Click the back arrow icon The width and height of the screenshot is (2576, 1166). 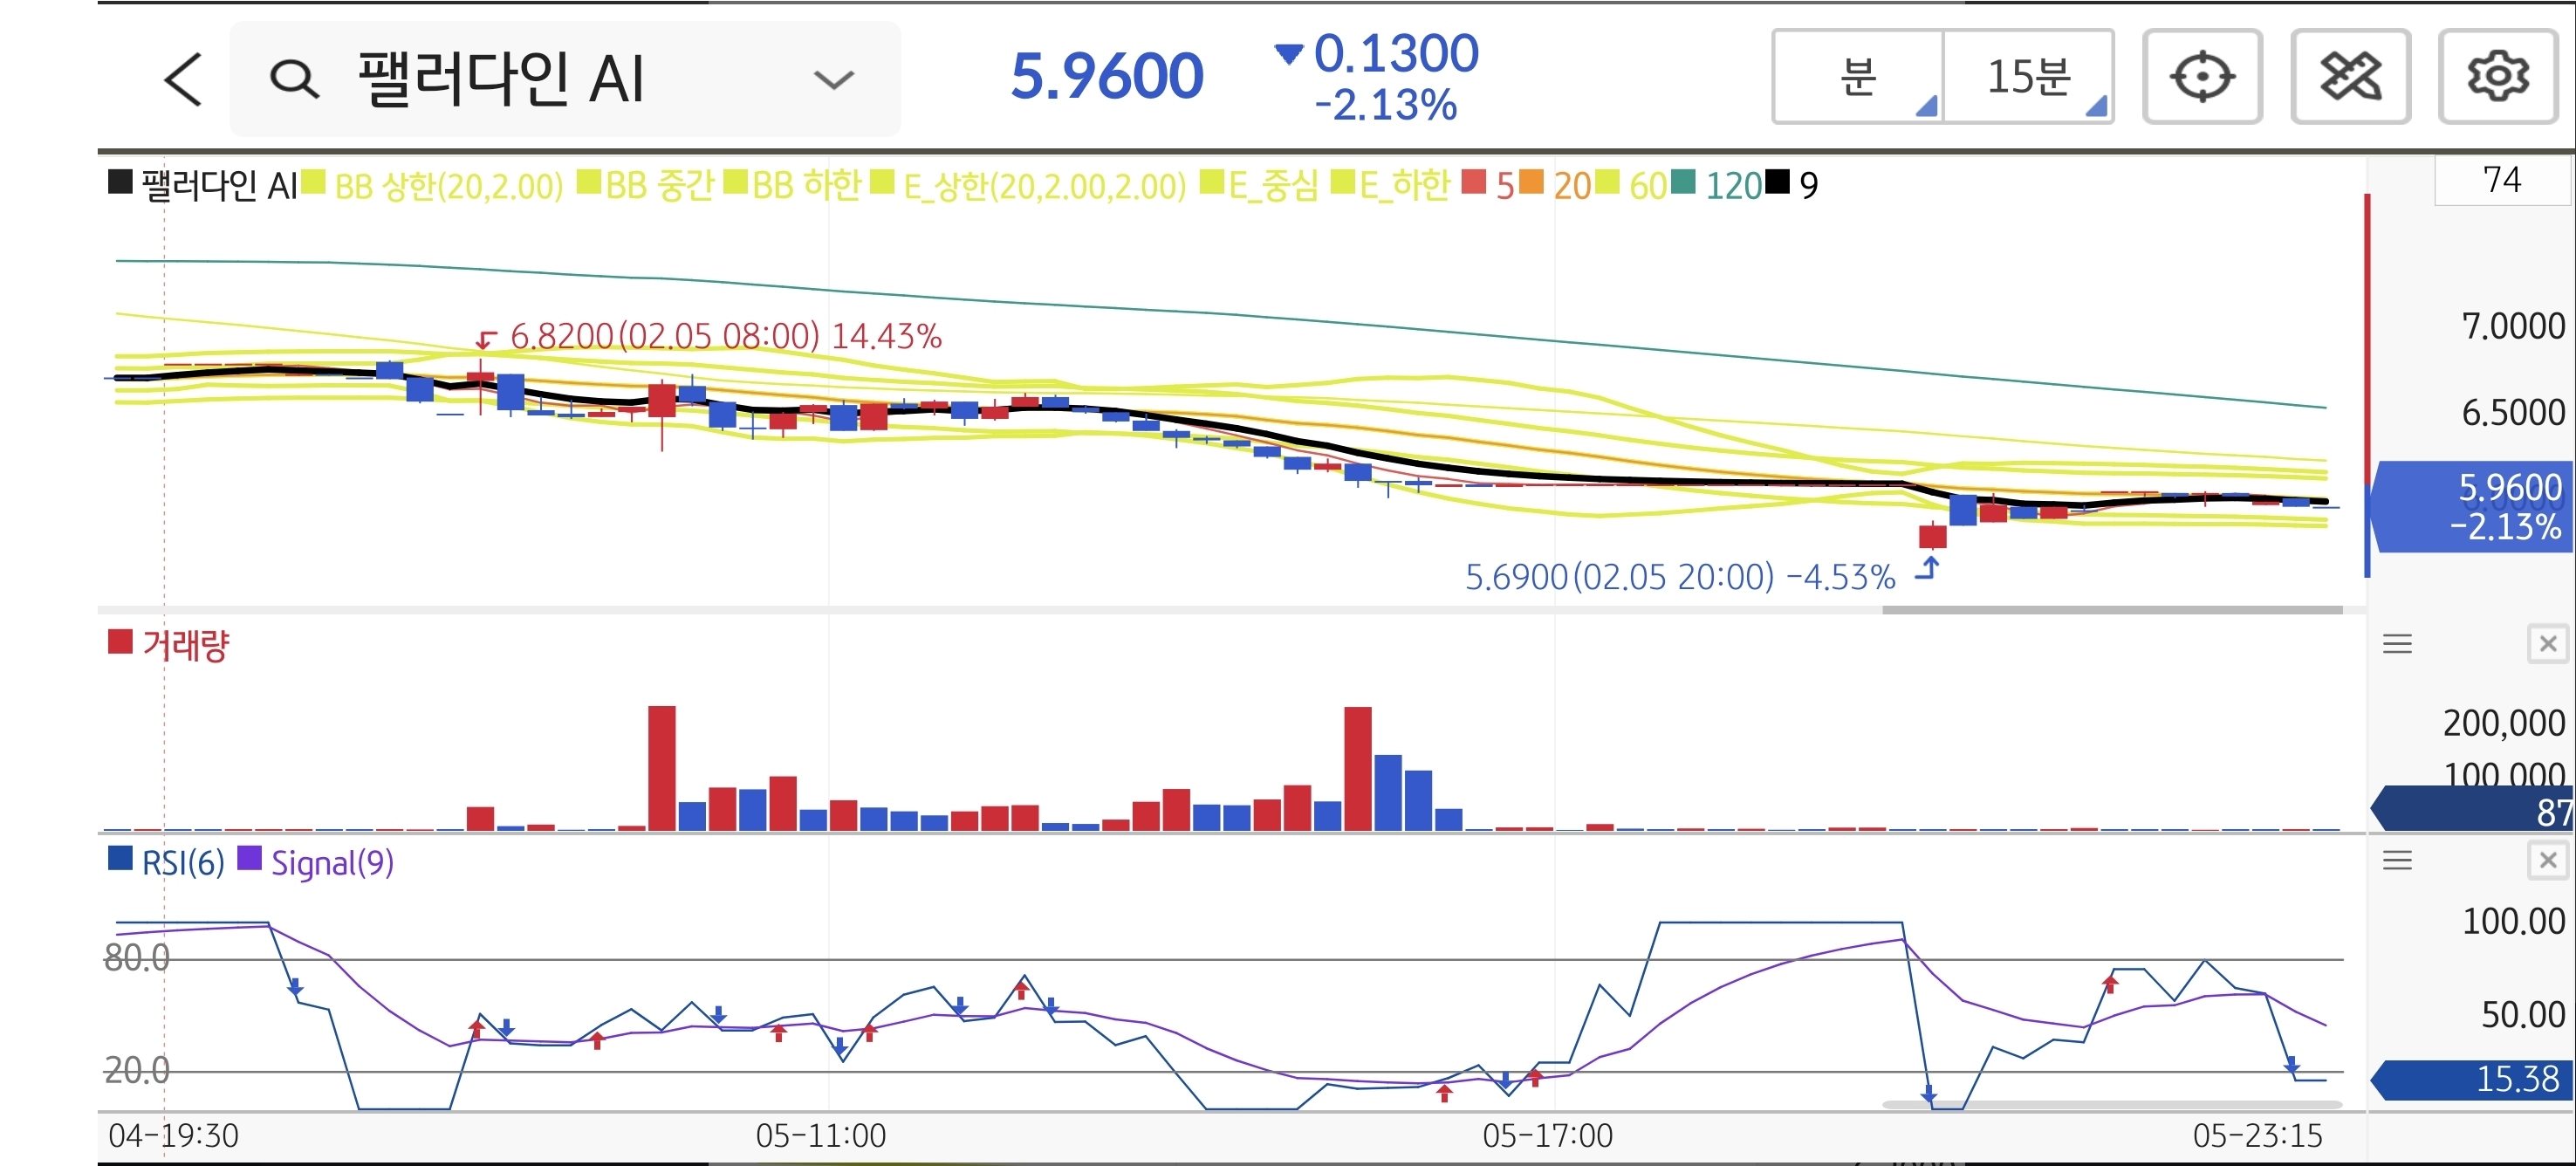[x=183, y=79]
